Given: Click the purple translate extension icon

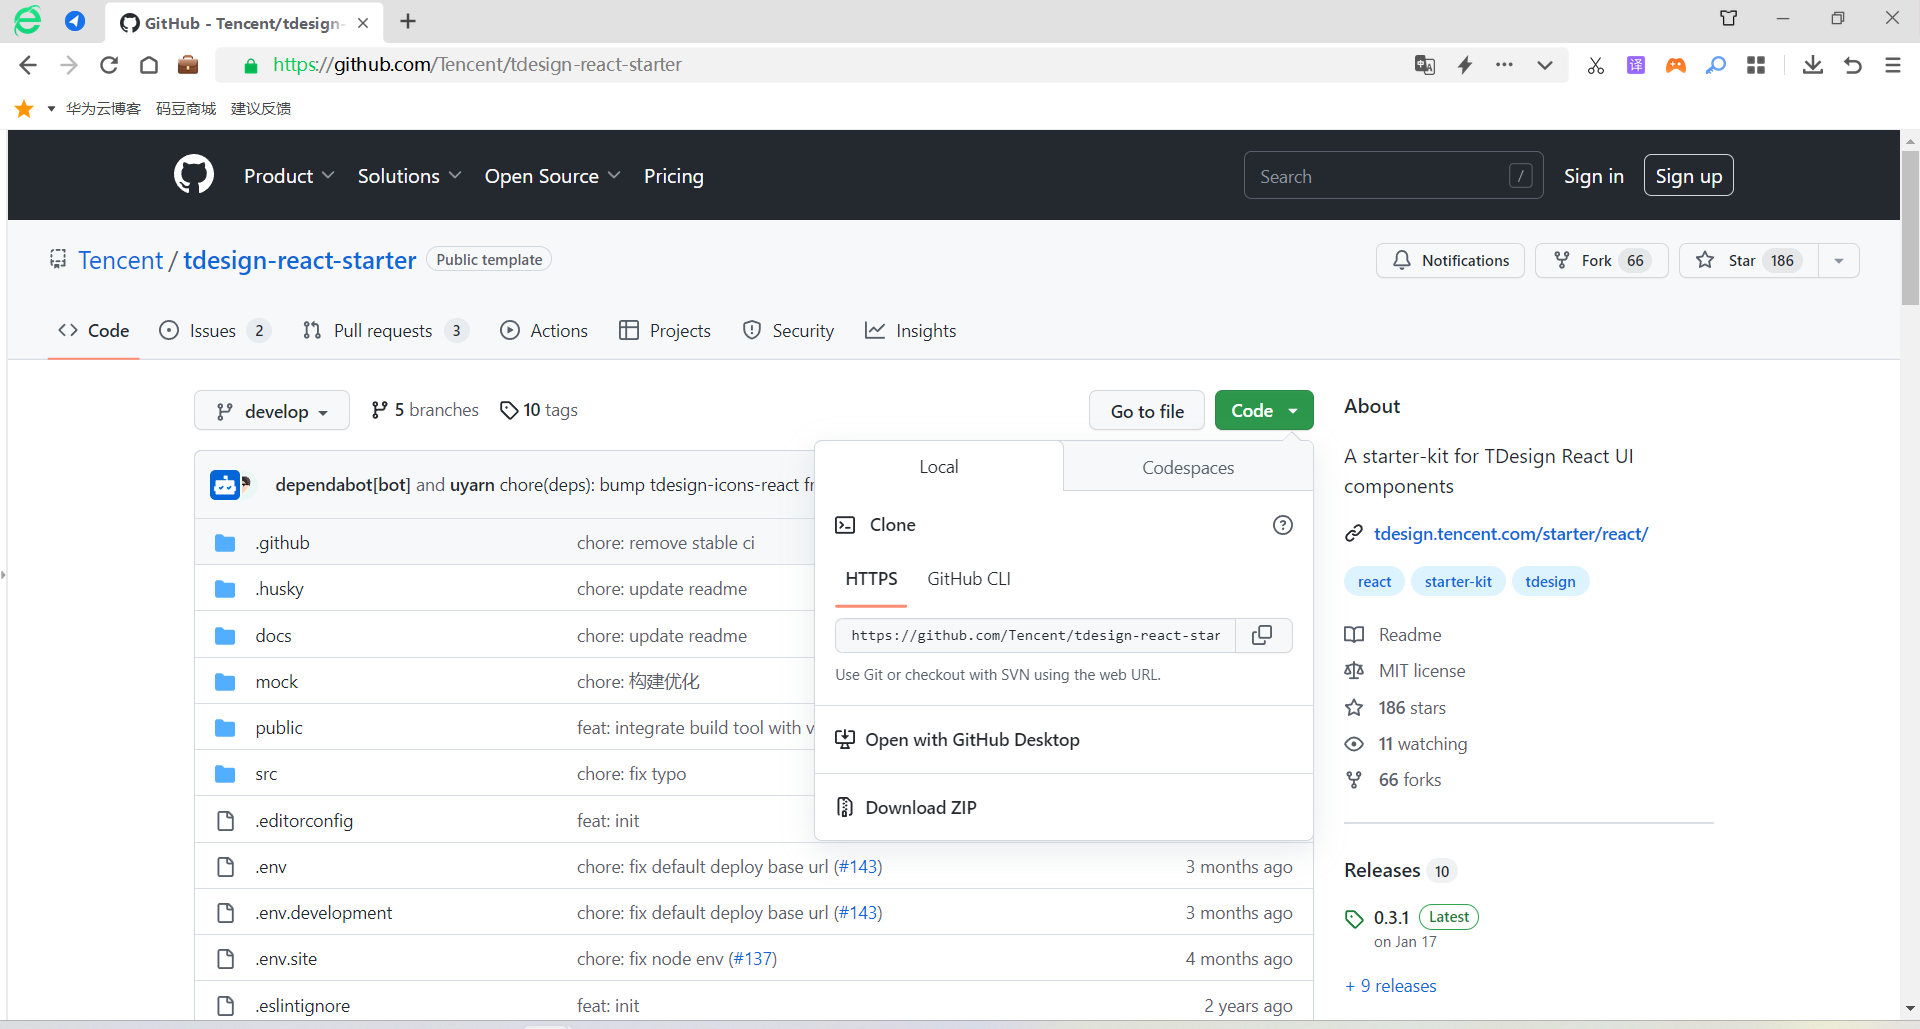Looking at the screenshot, I should tap(1636, 65).
